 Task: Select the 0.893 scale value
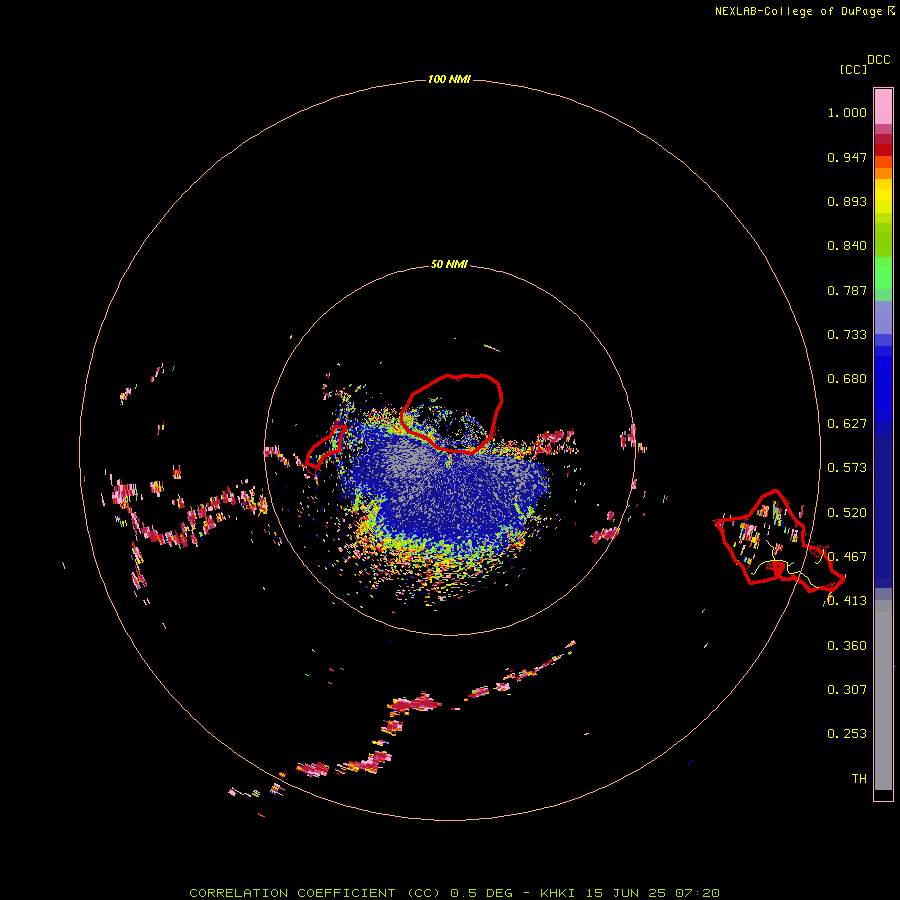click(x=847, y=201)
